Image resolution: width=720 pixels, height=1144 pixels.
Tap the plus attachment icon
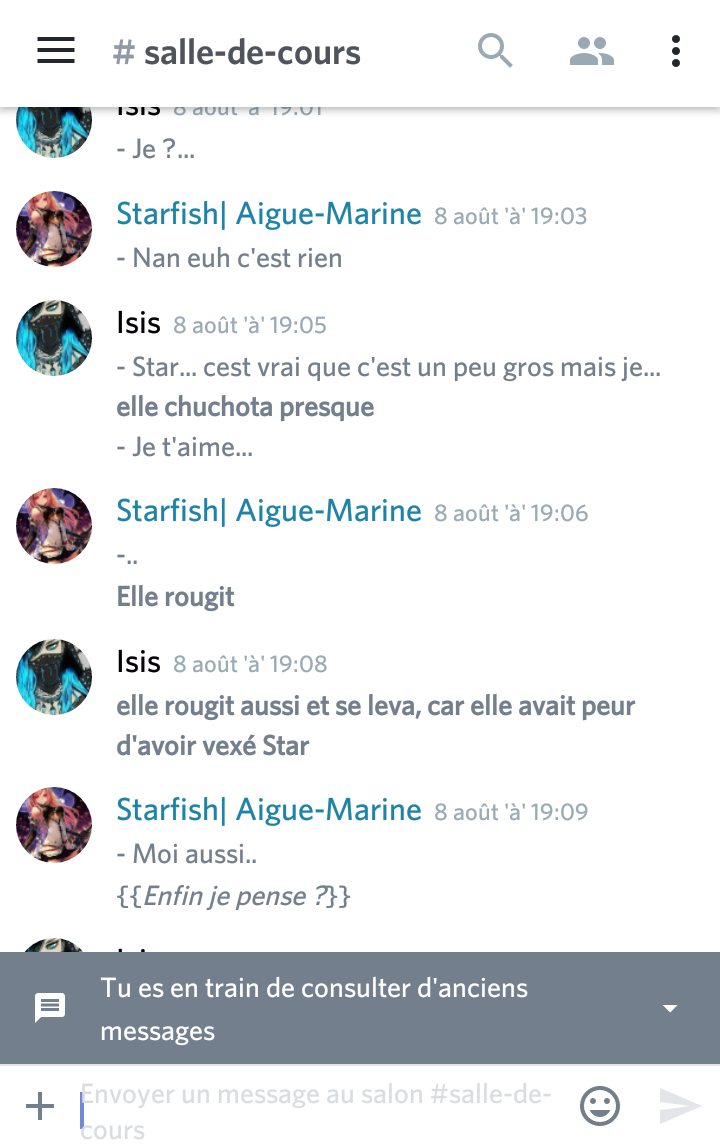click(x=39, y=1106)
